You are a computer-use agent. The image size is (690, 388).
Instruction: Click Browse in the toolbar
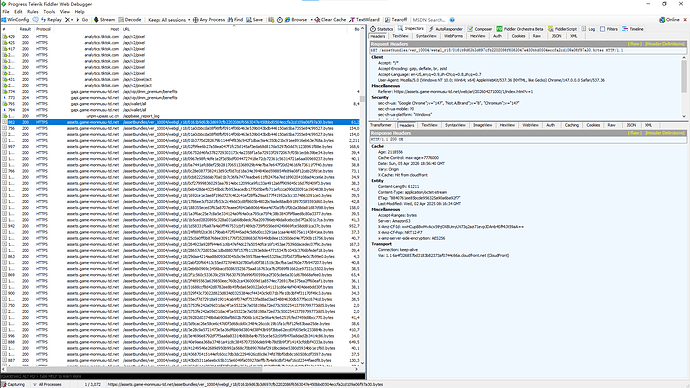point(296,20)
